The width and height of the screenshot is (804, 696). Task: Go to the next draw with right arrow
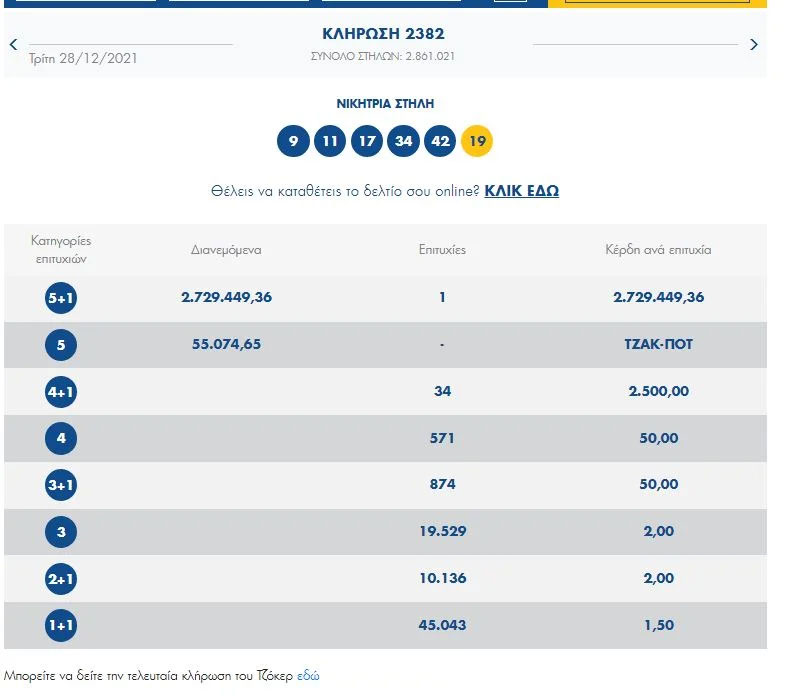tap(754, 44)
